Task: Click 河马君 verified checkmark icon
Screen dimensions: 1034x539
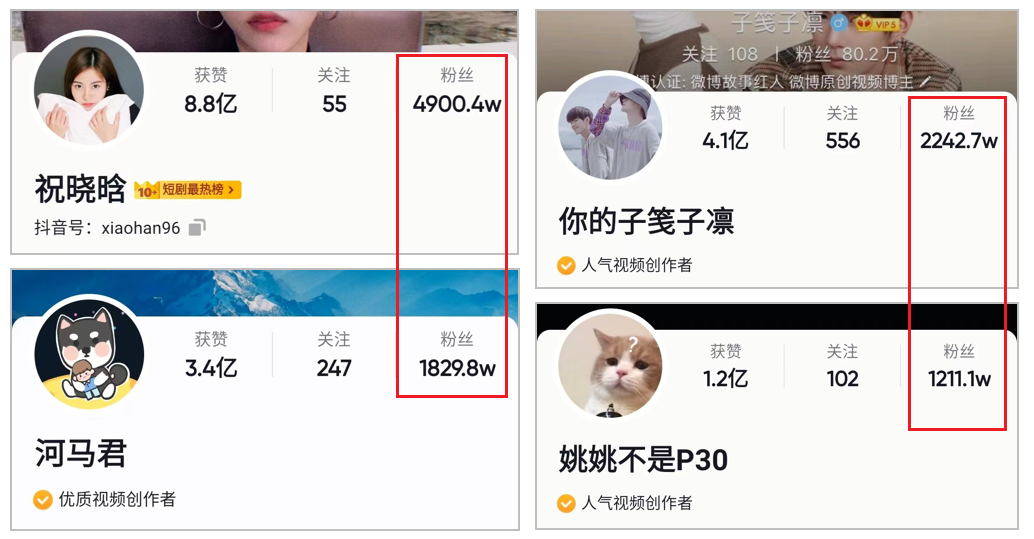Action: tap(43, 499)
